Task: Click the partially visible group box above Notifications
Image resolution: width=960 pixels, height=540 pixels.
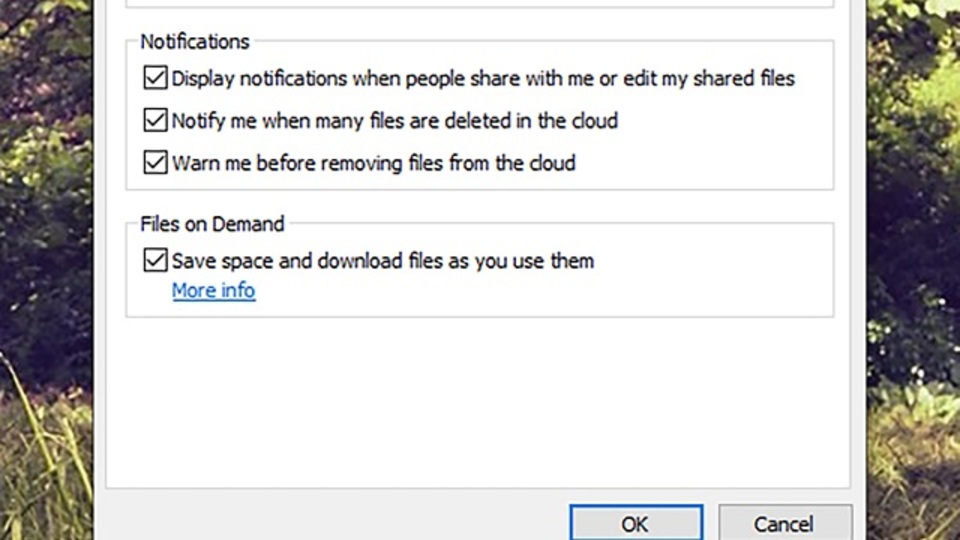Action: pyautogui.click(x=479, y=4)
